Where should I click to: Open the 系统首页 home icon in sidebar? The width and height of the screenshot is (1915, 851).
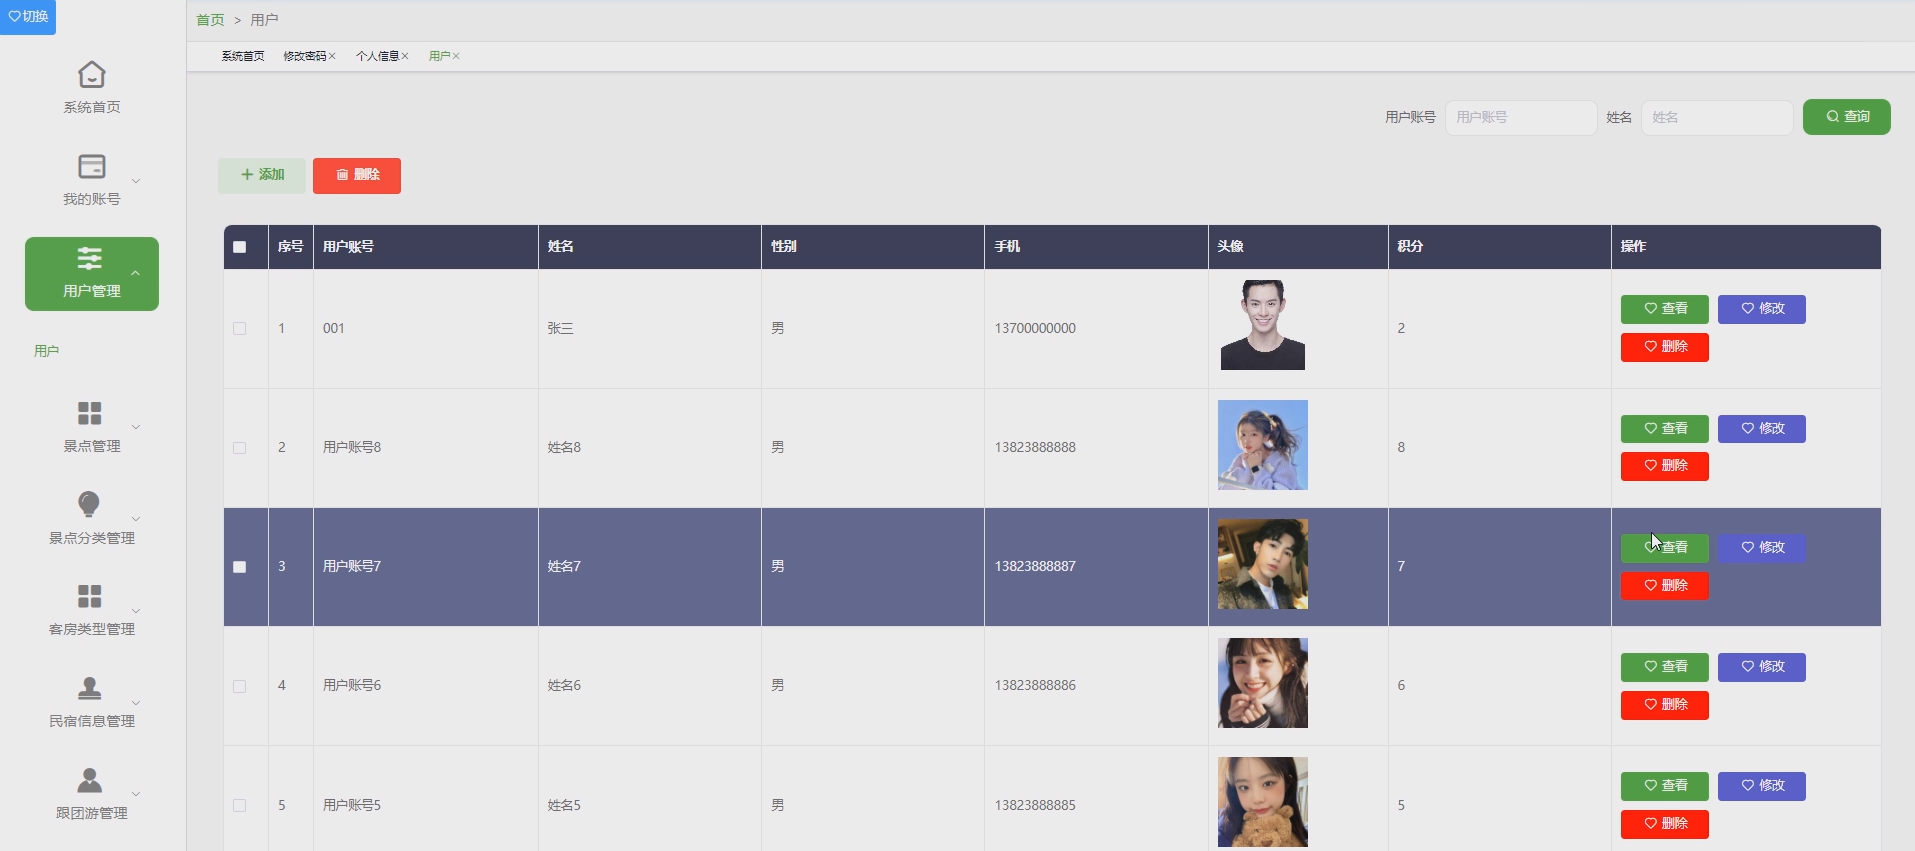pyautogui.click(x=91, y=75)
